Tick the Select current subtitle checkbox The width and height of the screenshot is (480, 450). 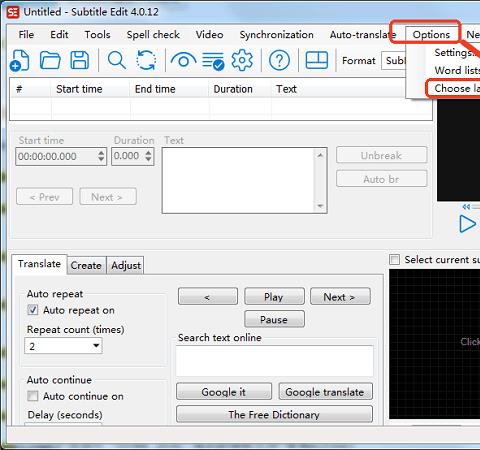(394, 259)
